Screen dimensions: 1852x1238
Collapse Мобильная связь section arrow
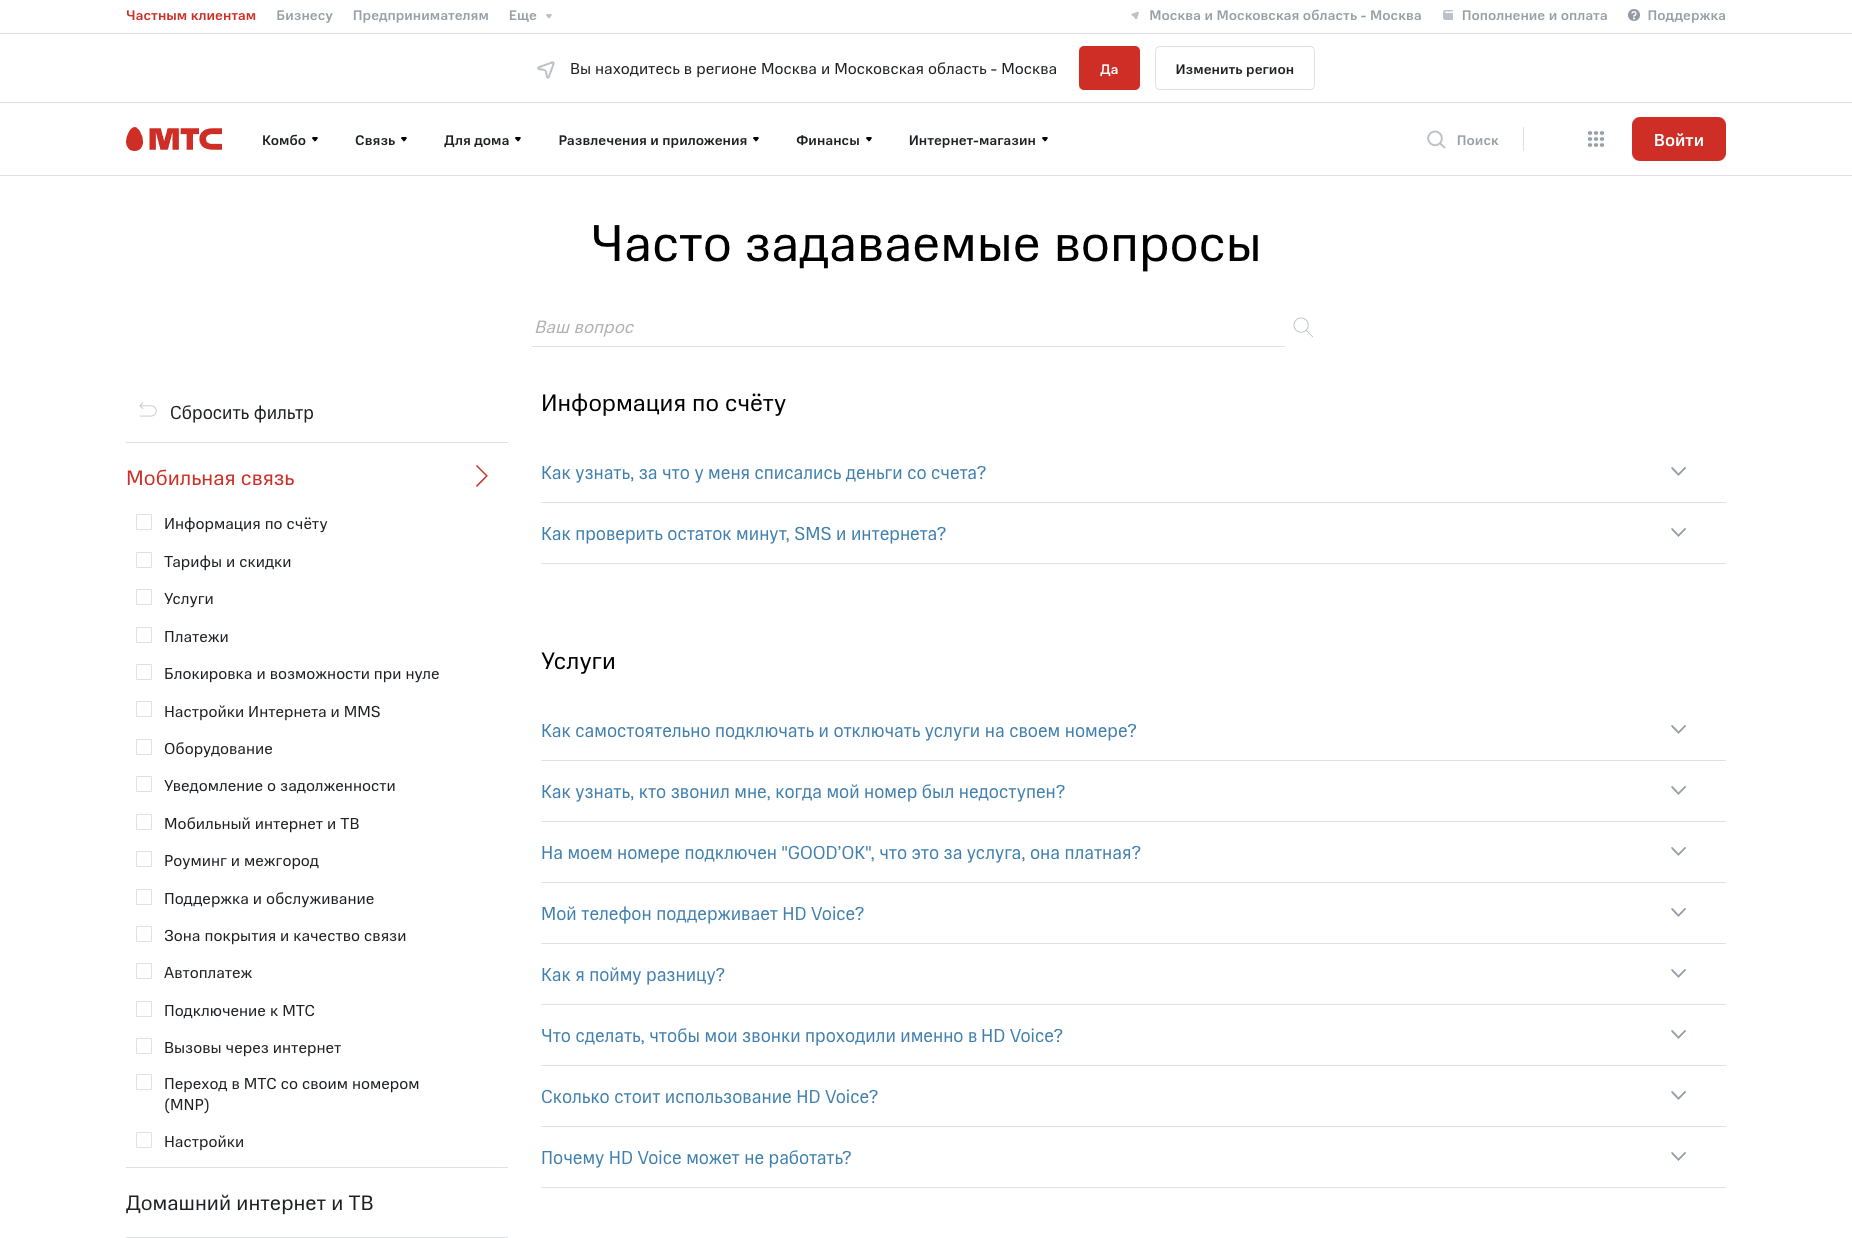tap(481, 476)
